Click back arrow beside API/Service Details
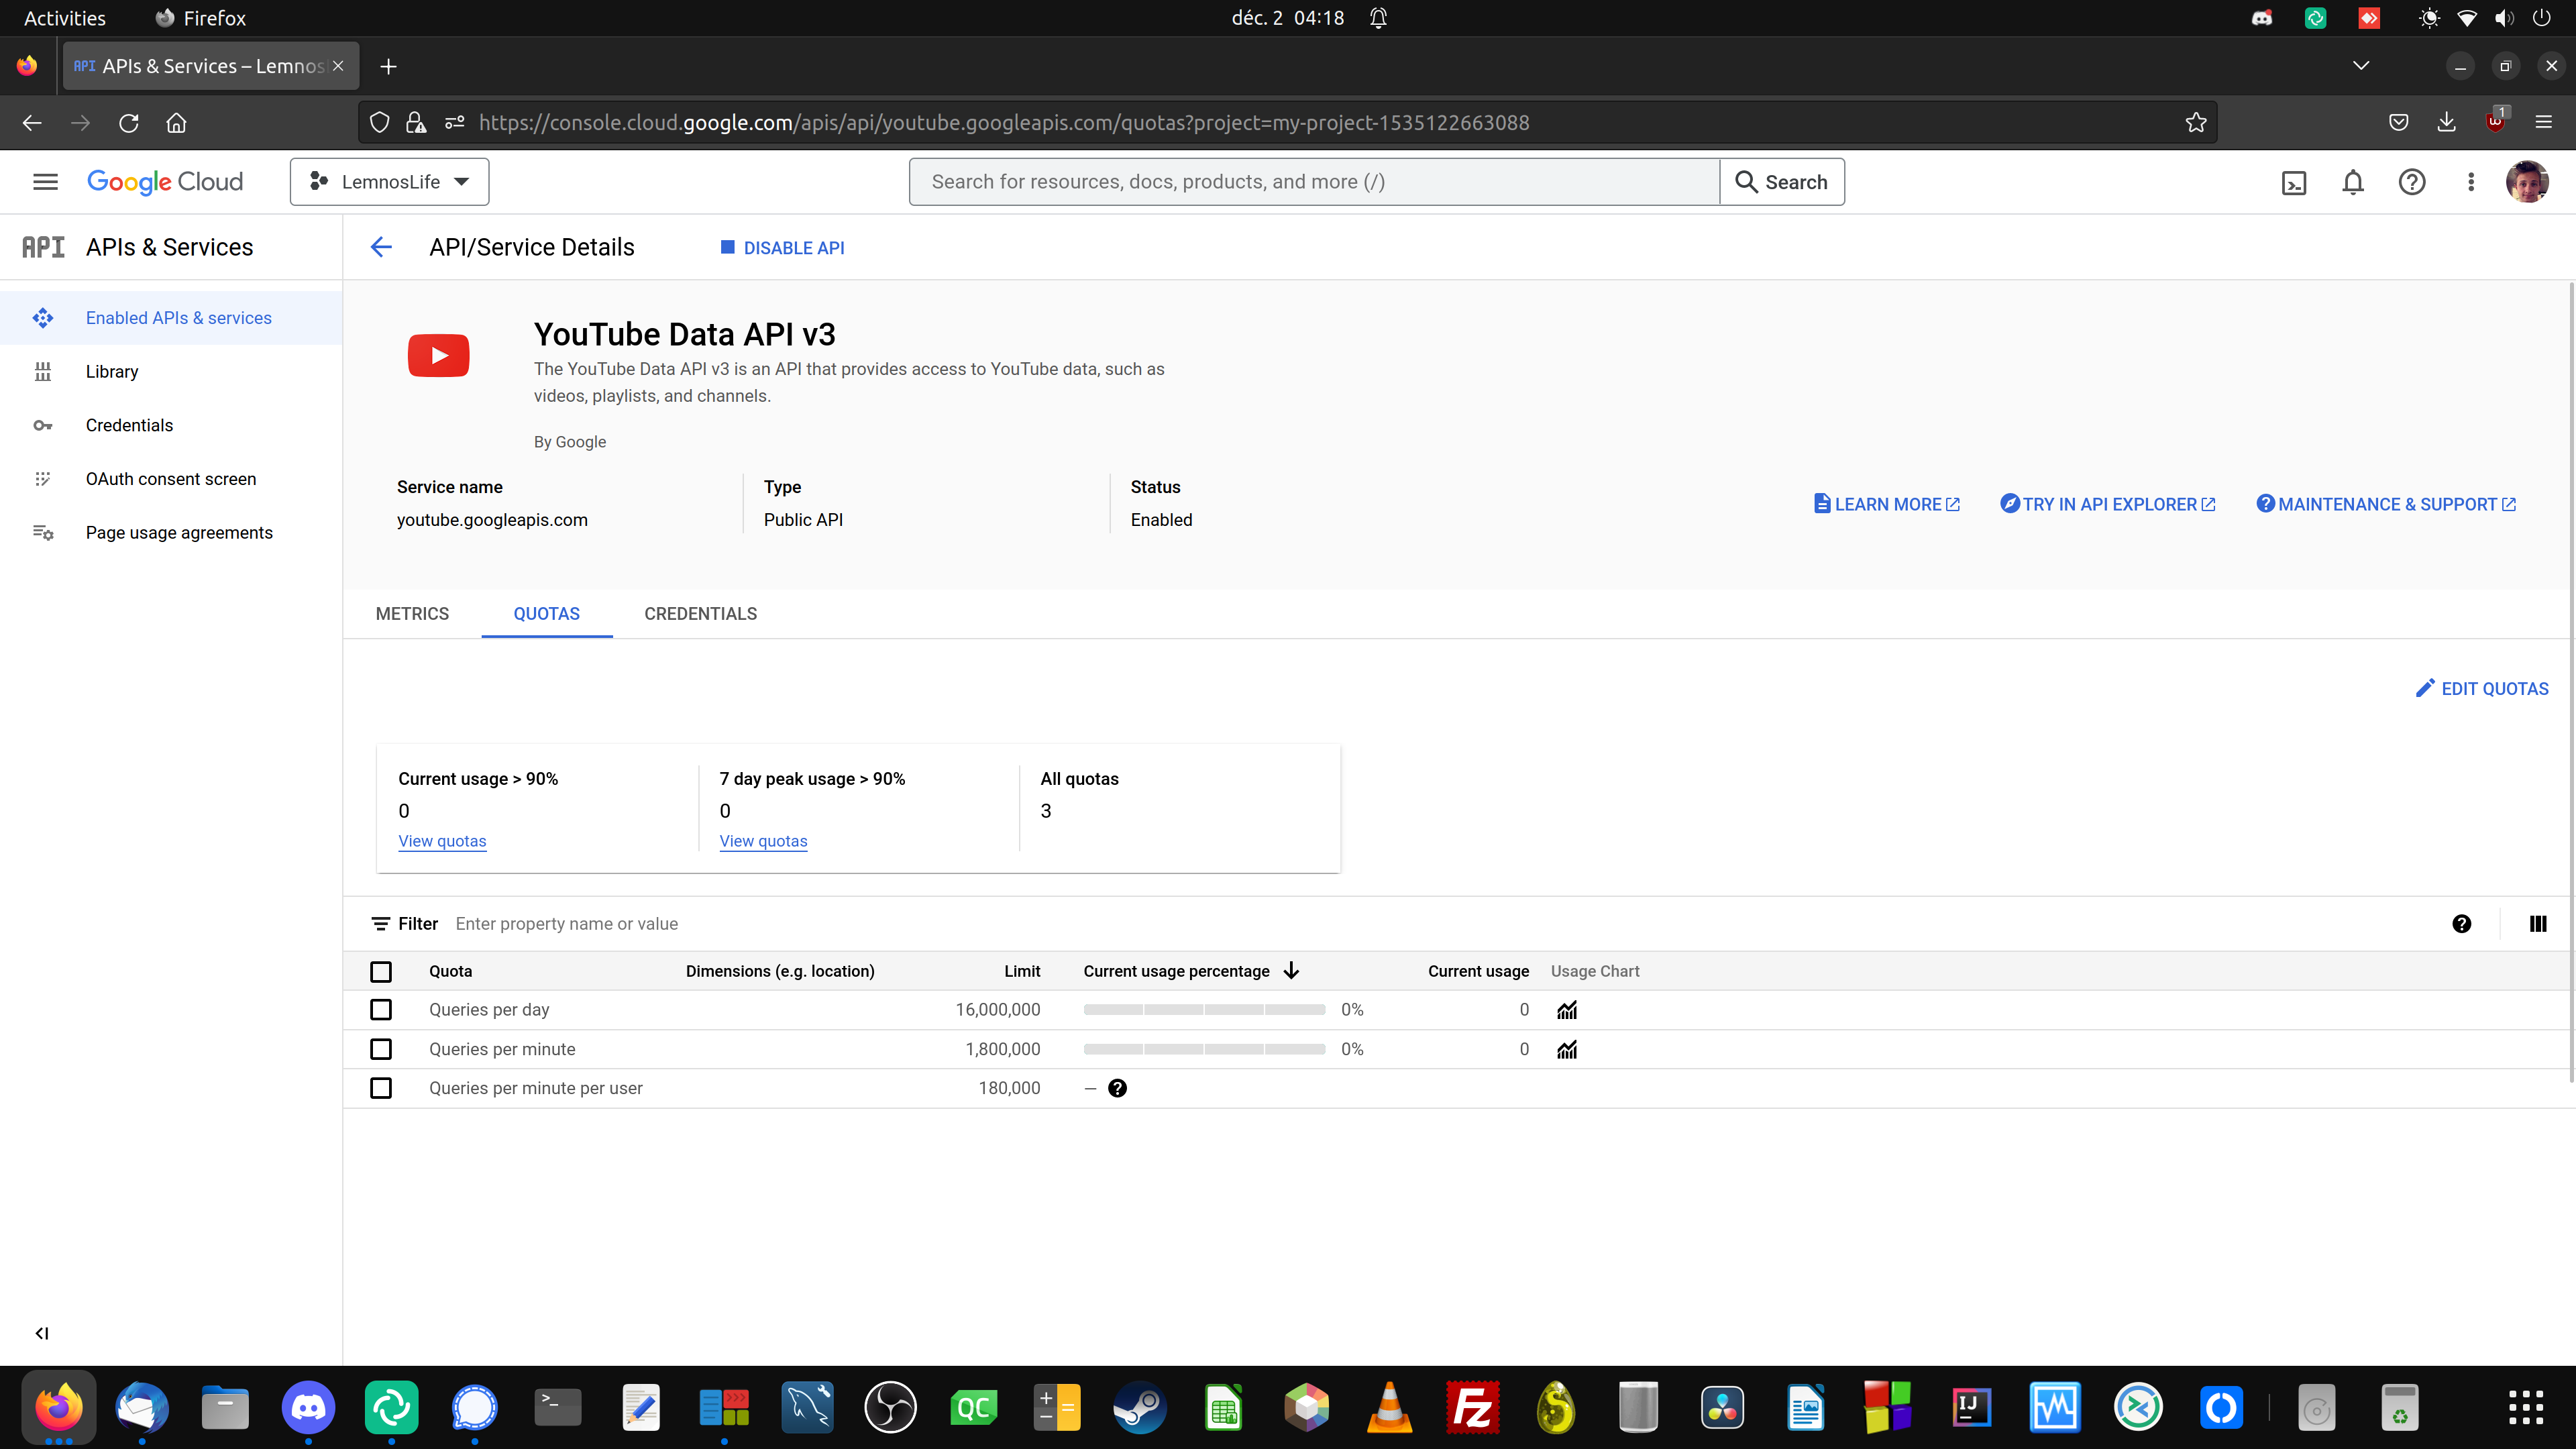 (381, 247)
